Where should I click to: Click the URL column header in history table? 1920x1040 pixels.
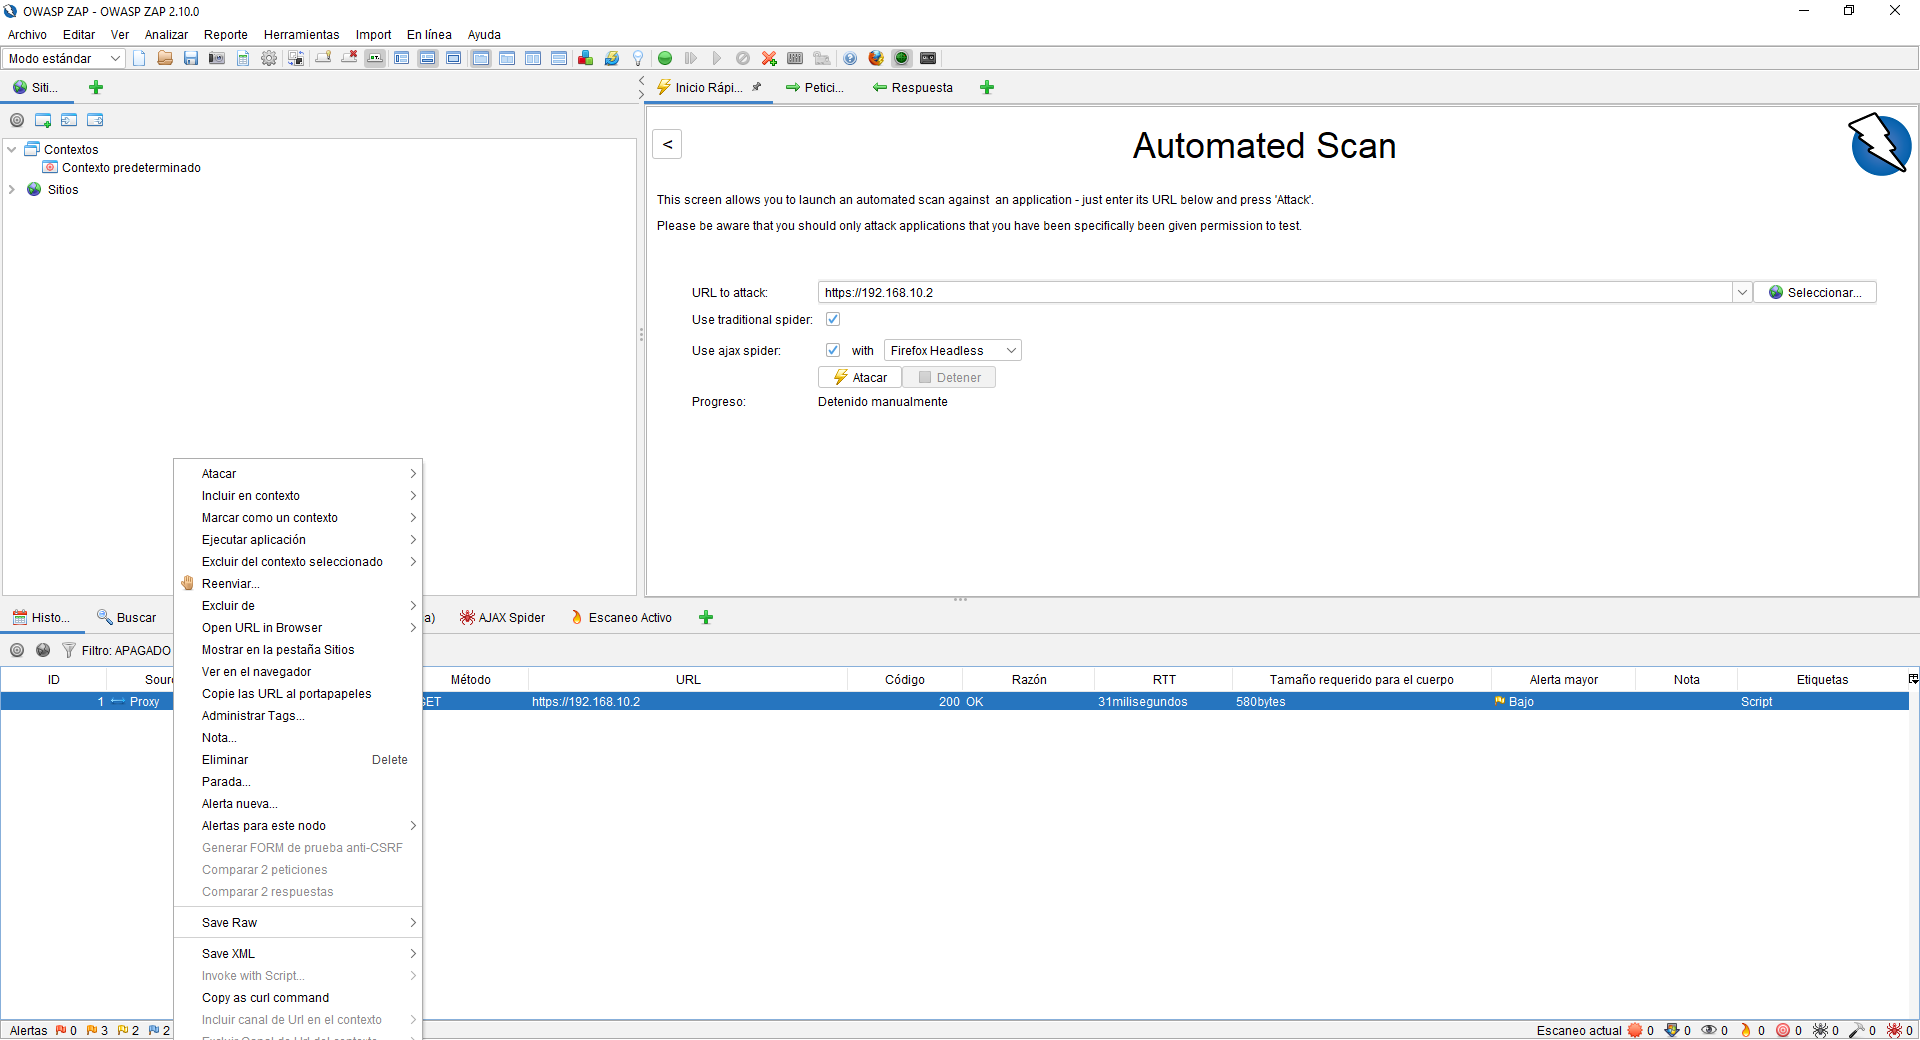click(x=688, y=679)
